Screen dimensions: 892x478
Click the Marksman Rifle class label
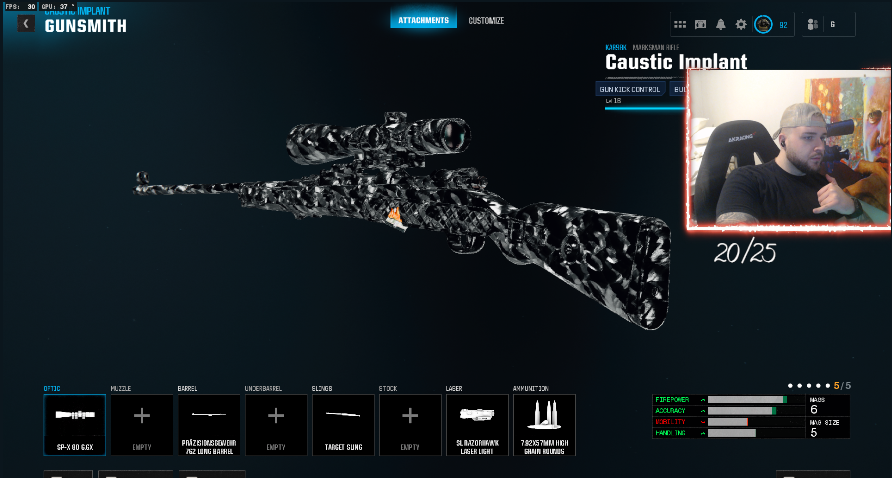[x=656, y=47]
